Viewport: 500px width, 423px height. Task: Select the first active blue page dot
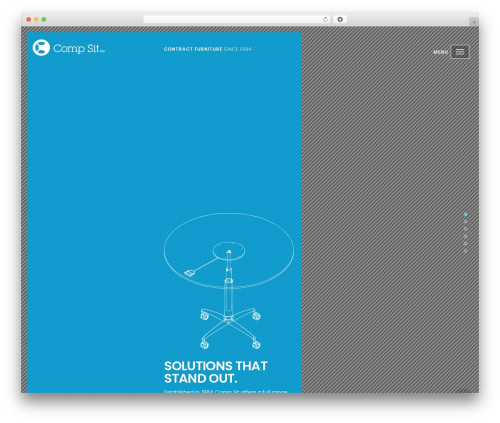pos(465,214)
